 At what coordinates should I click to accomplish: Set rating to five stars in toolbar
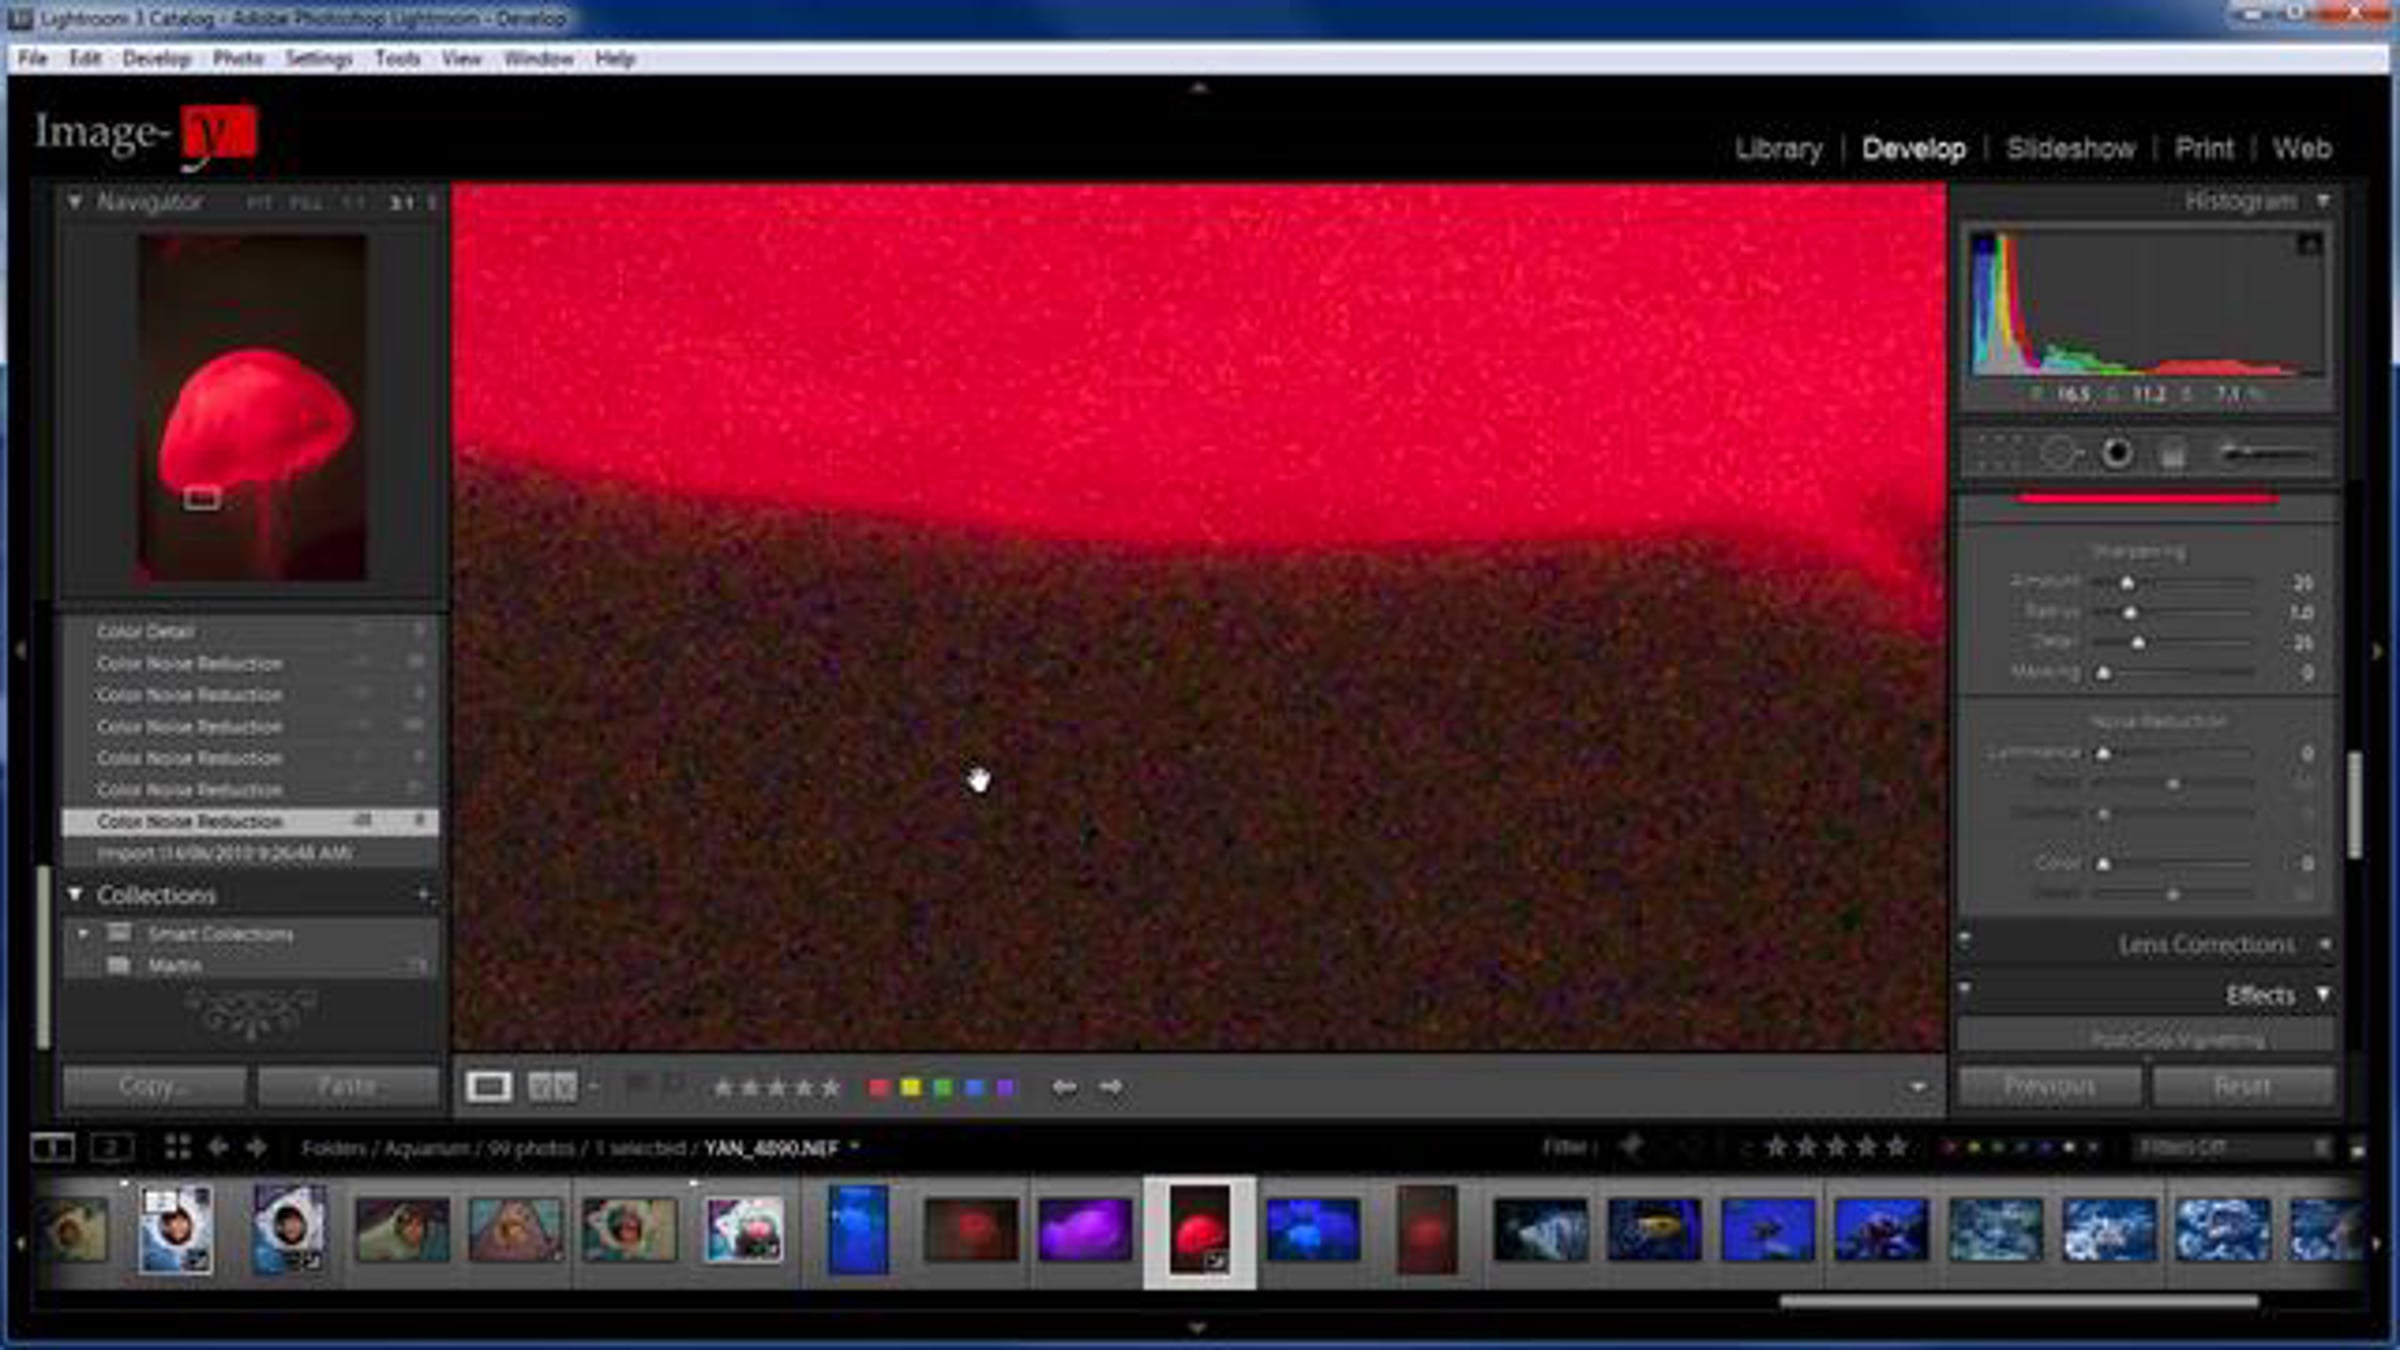click(830, 1087)
